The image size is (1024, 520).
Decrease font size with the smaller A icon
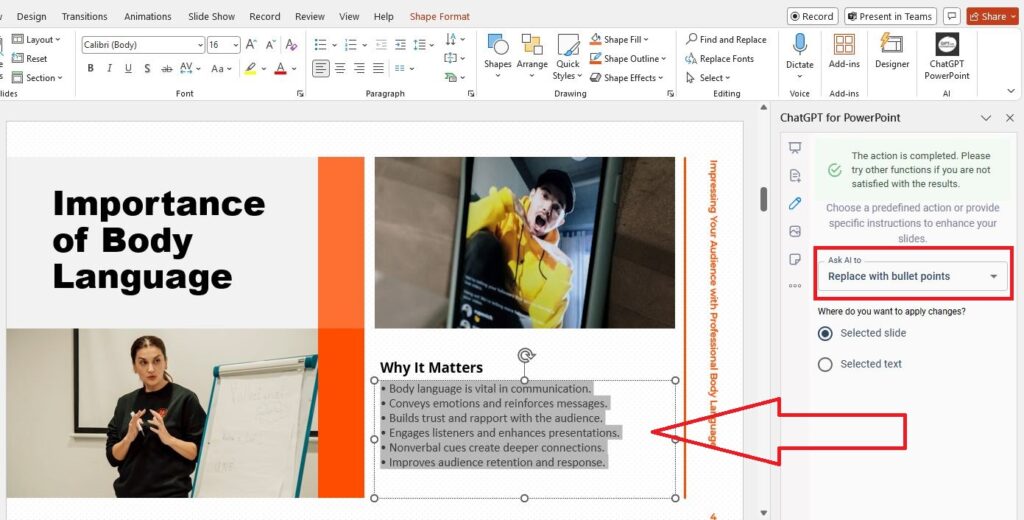coord(271,44)
